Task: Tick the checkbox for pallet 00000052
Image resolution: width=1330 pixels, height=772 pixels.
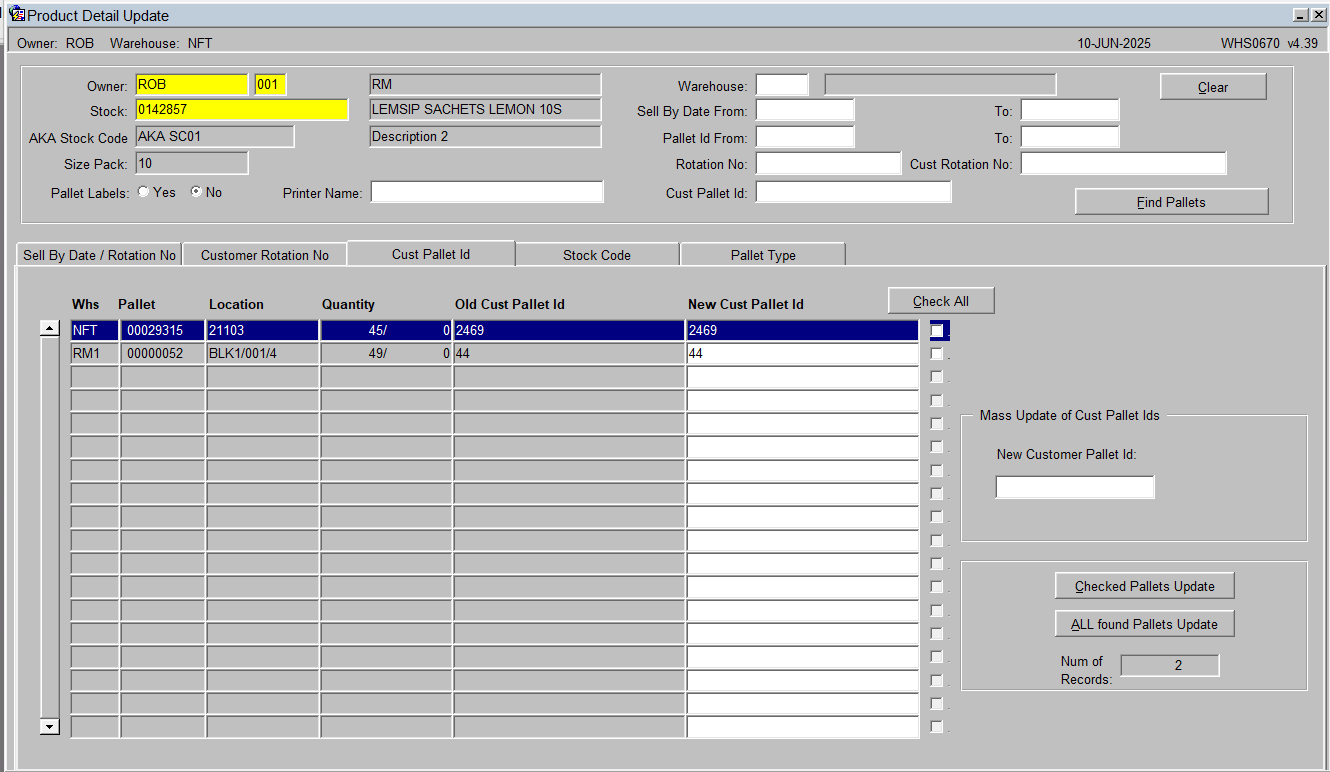Action: point(937,353)
